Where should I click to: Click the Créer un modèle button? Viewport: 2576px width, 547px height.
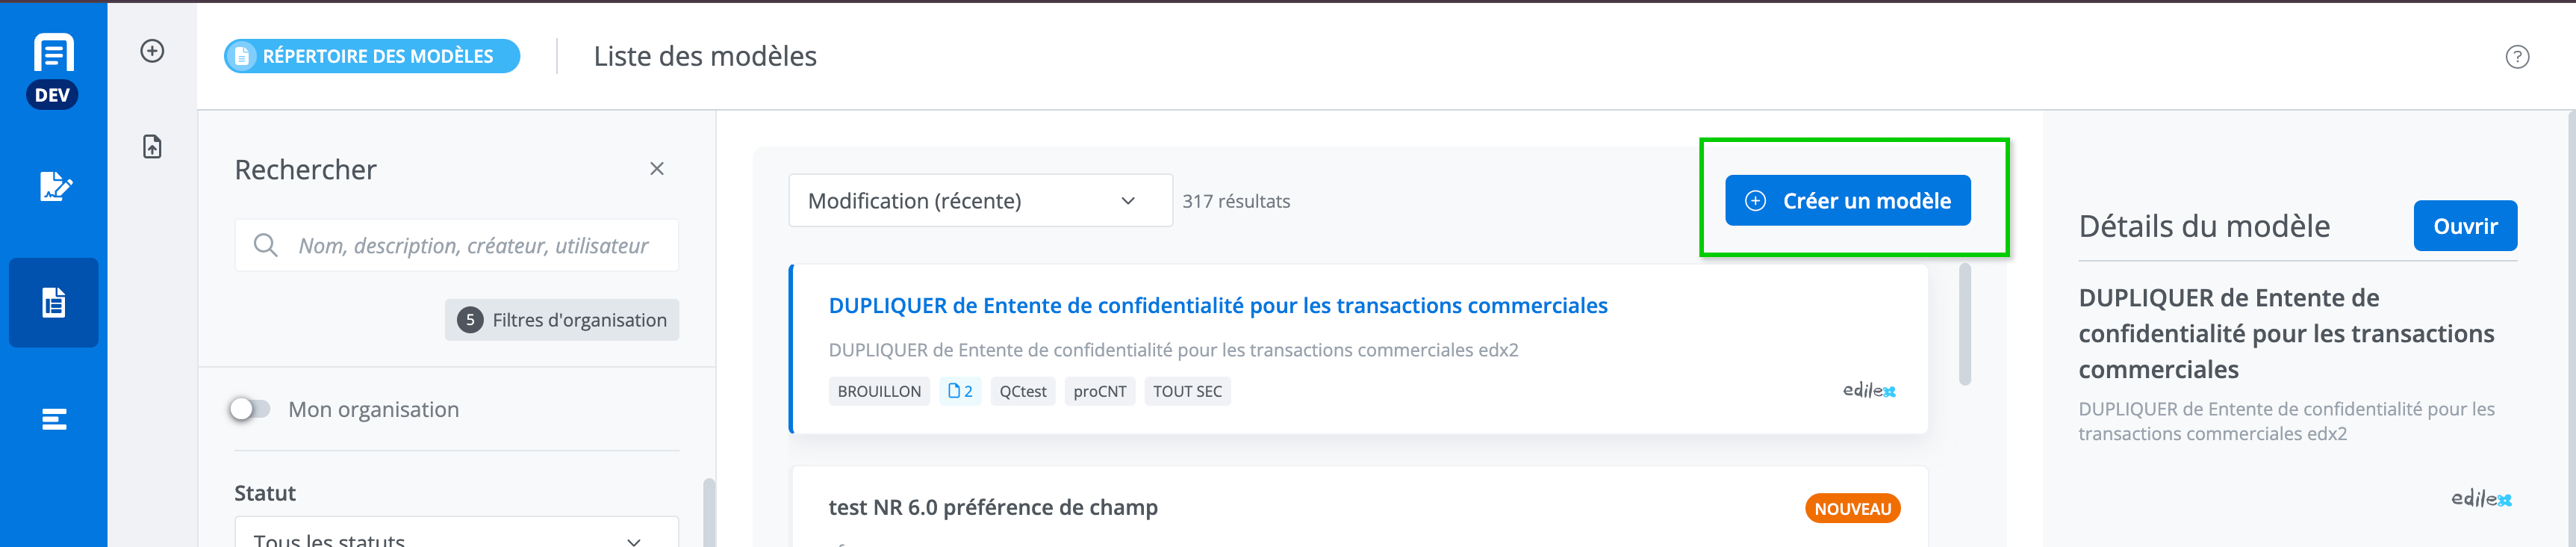[1847, 201]
